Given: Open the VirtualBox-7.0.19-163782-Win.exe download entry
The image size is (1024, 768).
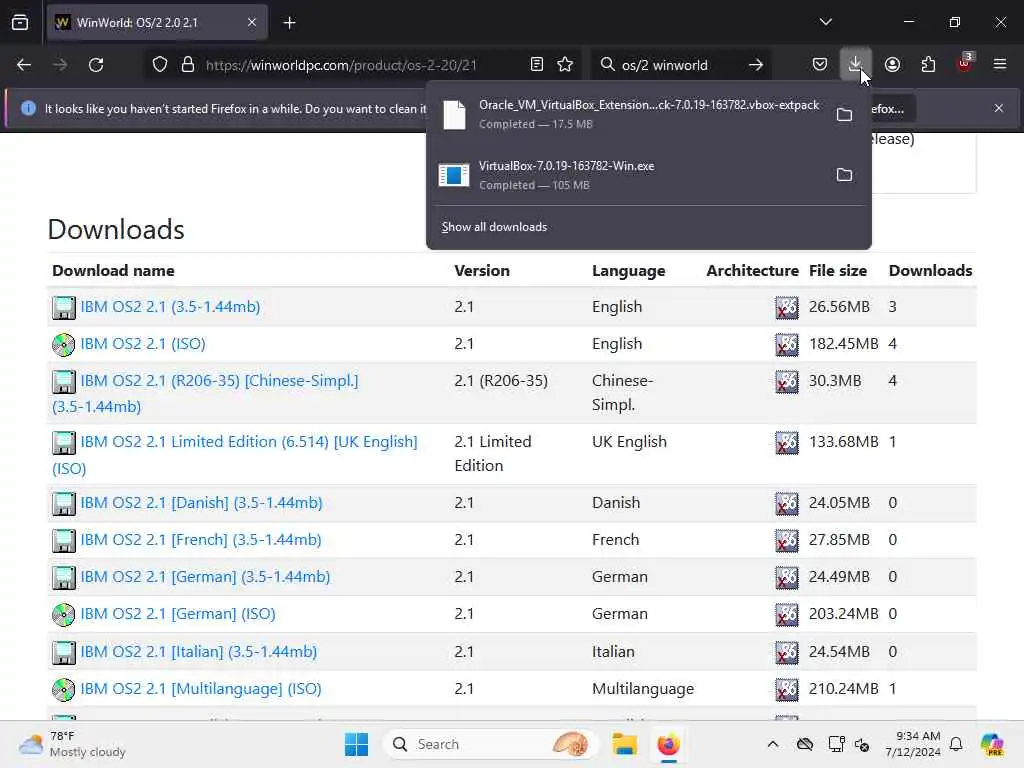Looking at the screenshot, I should coord(630,174).
